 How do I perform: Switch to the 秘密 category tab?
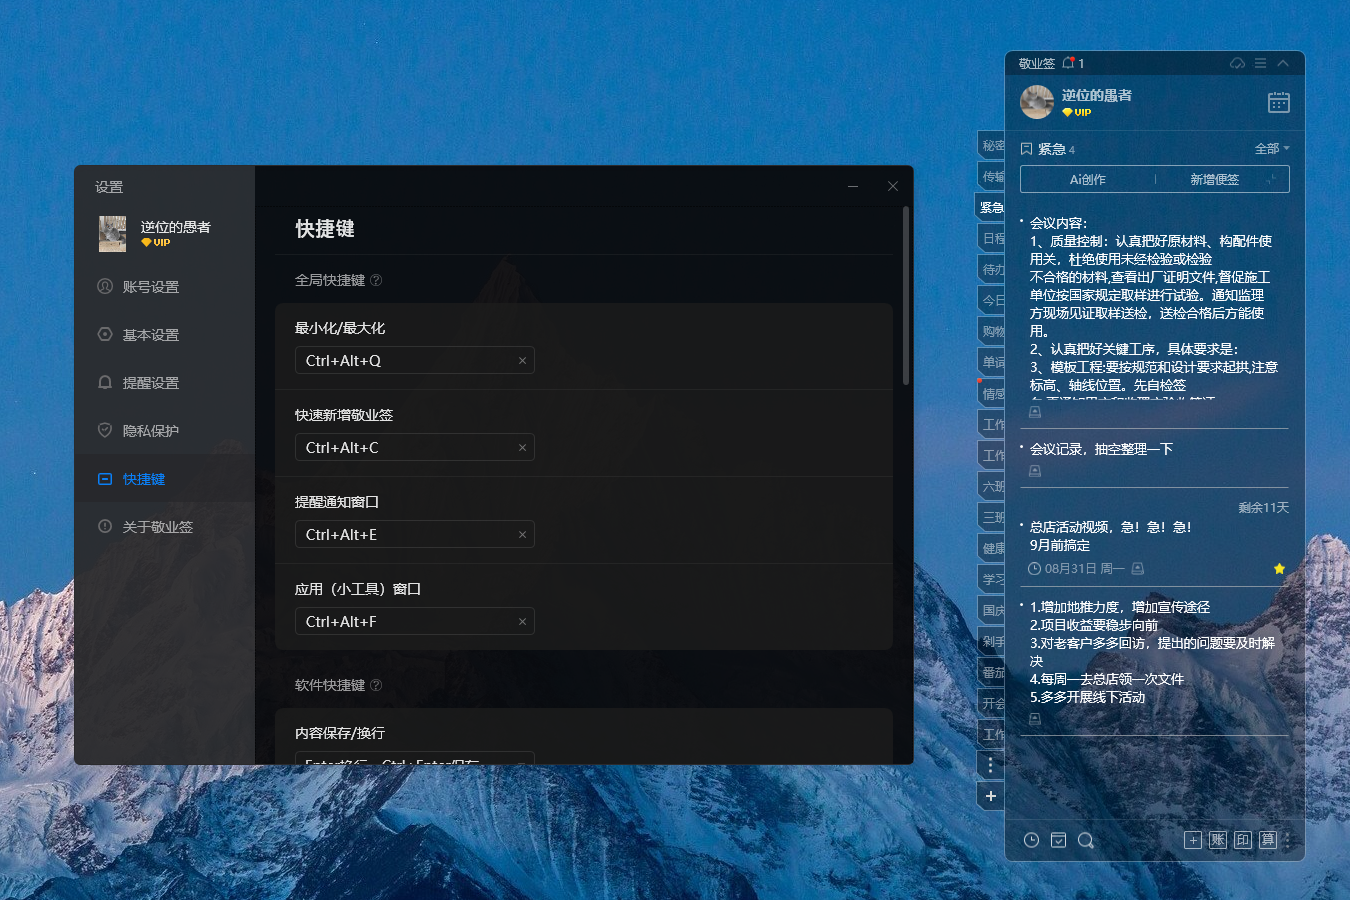coord(992,145)
